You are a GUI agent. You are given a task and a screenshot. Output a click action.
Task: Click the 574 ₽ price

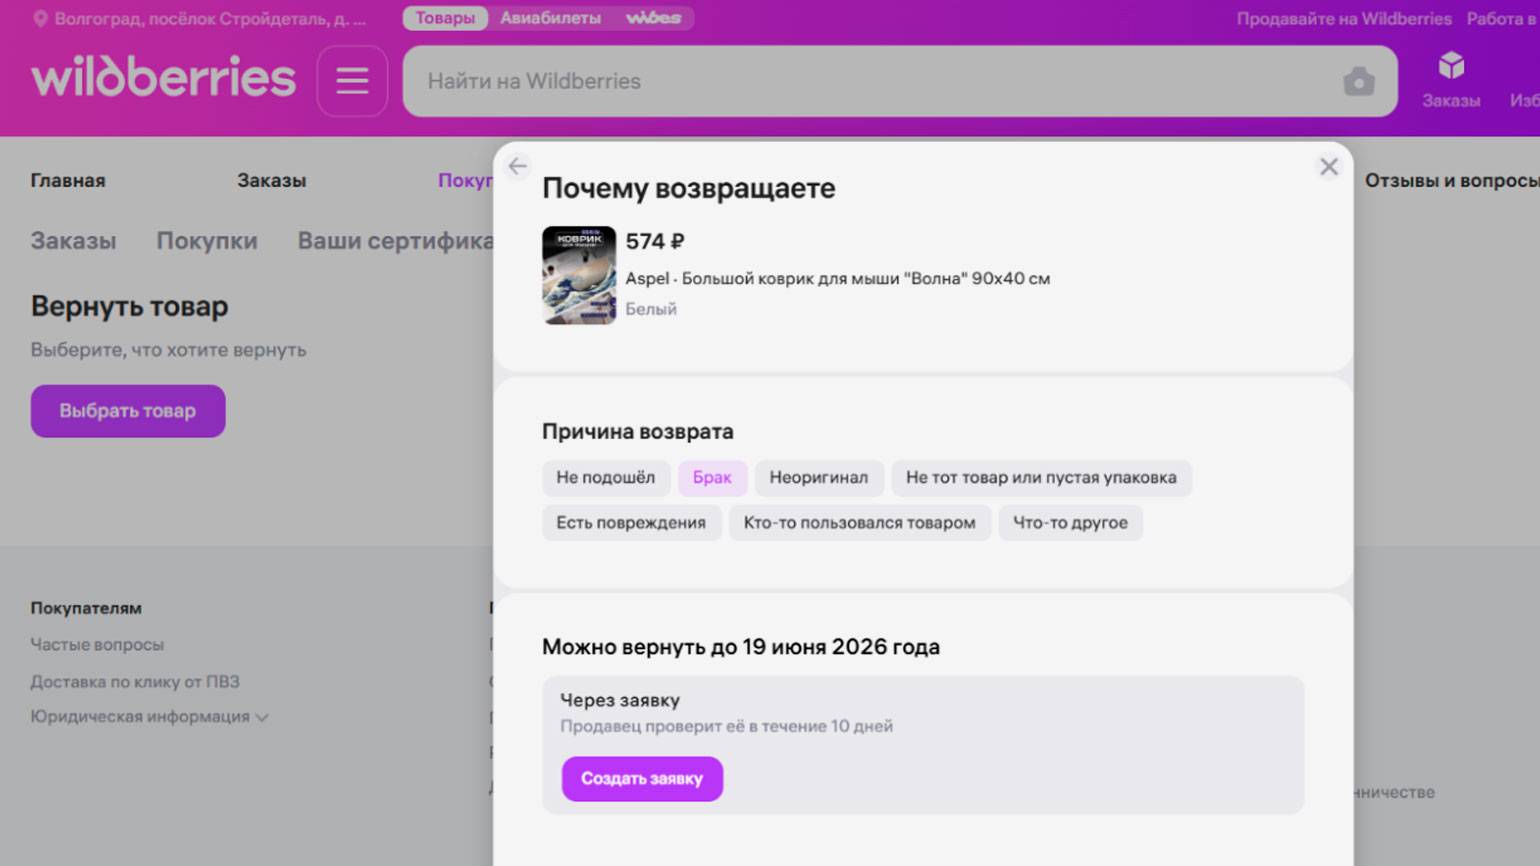pyautogui.click(x=655, y=241)
